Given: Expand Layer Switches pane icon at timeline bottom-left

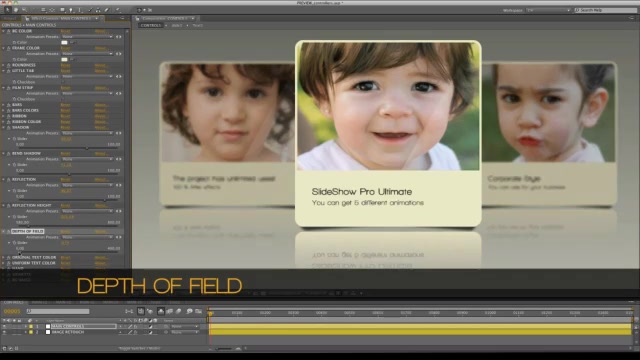Looking at the screenshot, I should coord(4,349).
